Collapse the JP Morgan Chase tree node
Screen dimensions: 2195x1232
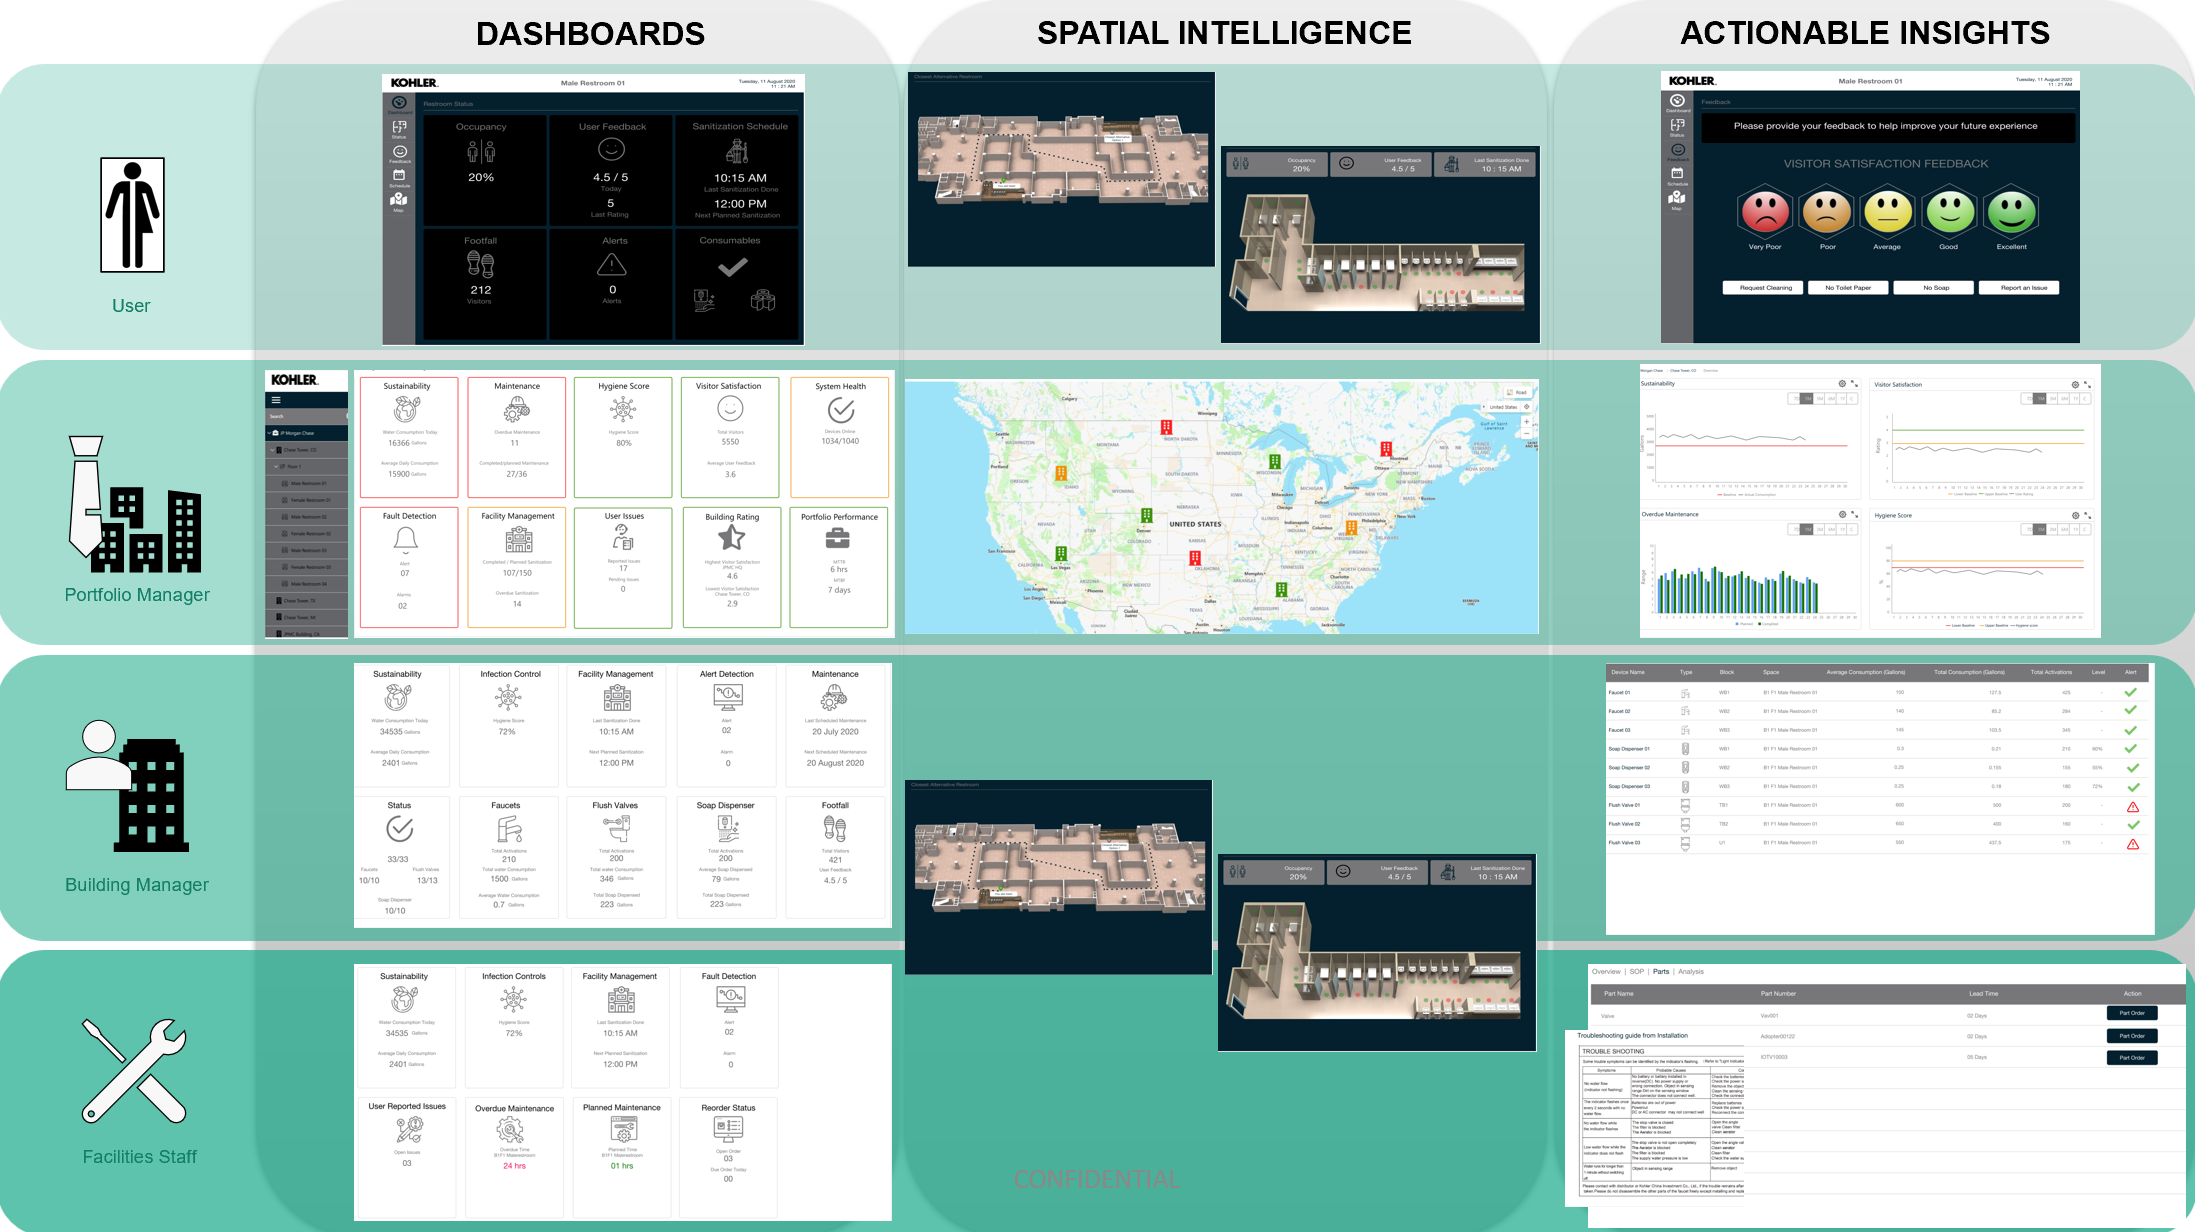[x=269, y=433]
